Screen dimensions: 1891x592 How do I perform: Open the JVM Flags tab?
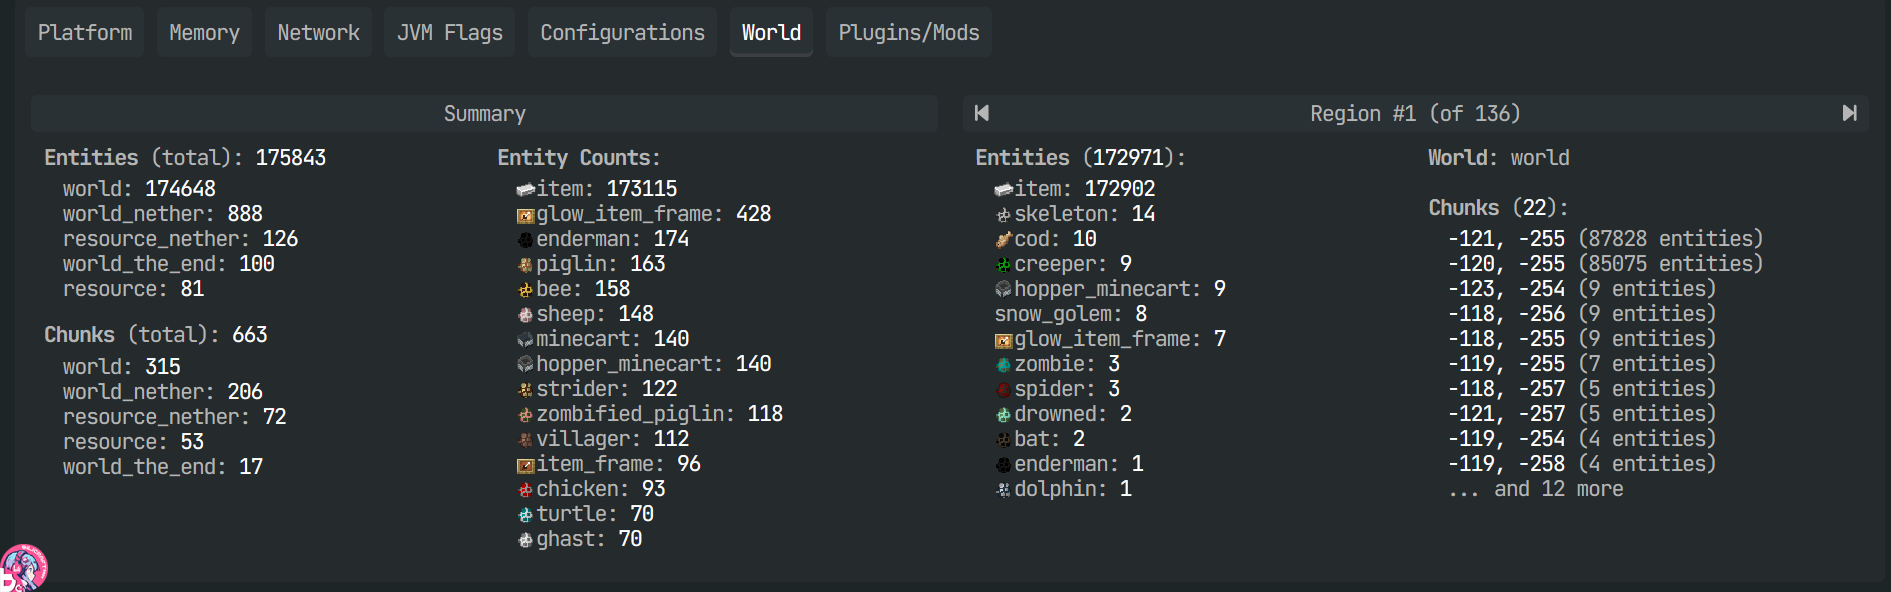click(449, 33)
